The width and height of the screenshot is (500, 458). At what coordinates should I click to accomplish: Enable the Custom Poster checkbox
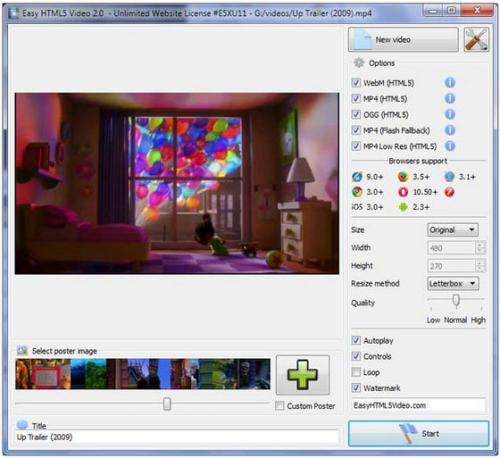(x=280, y=406)
